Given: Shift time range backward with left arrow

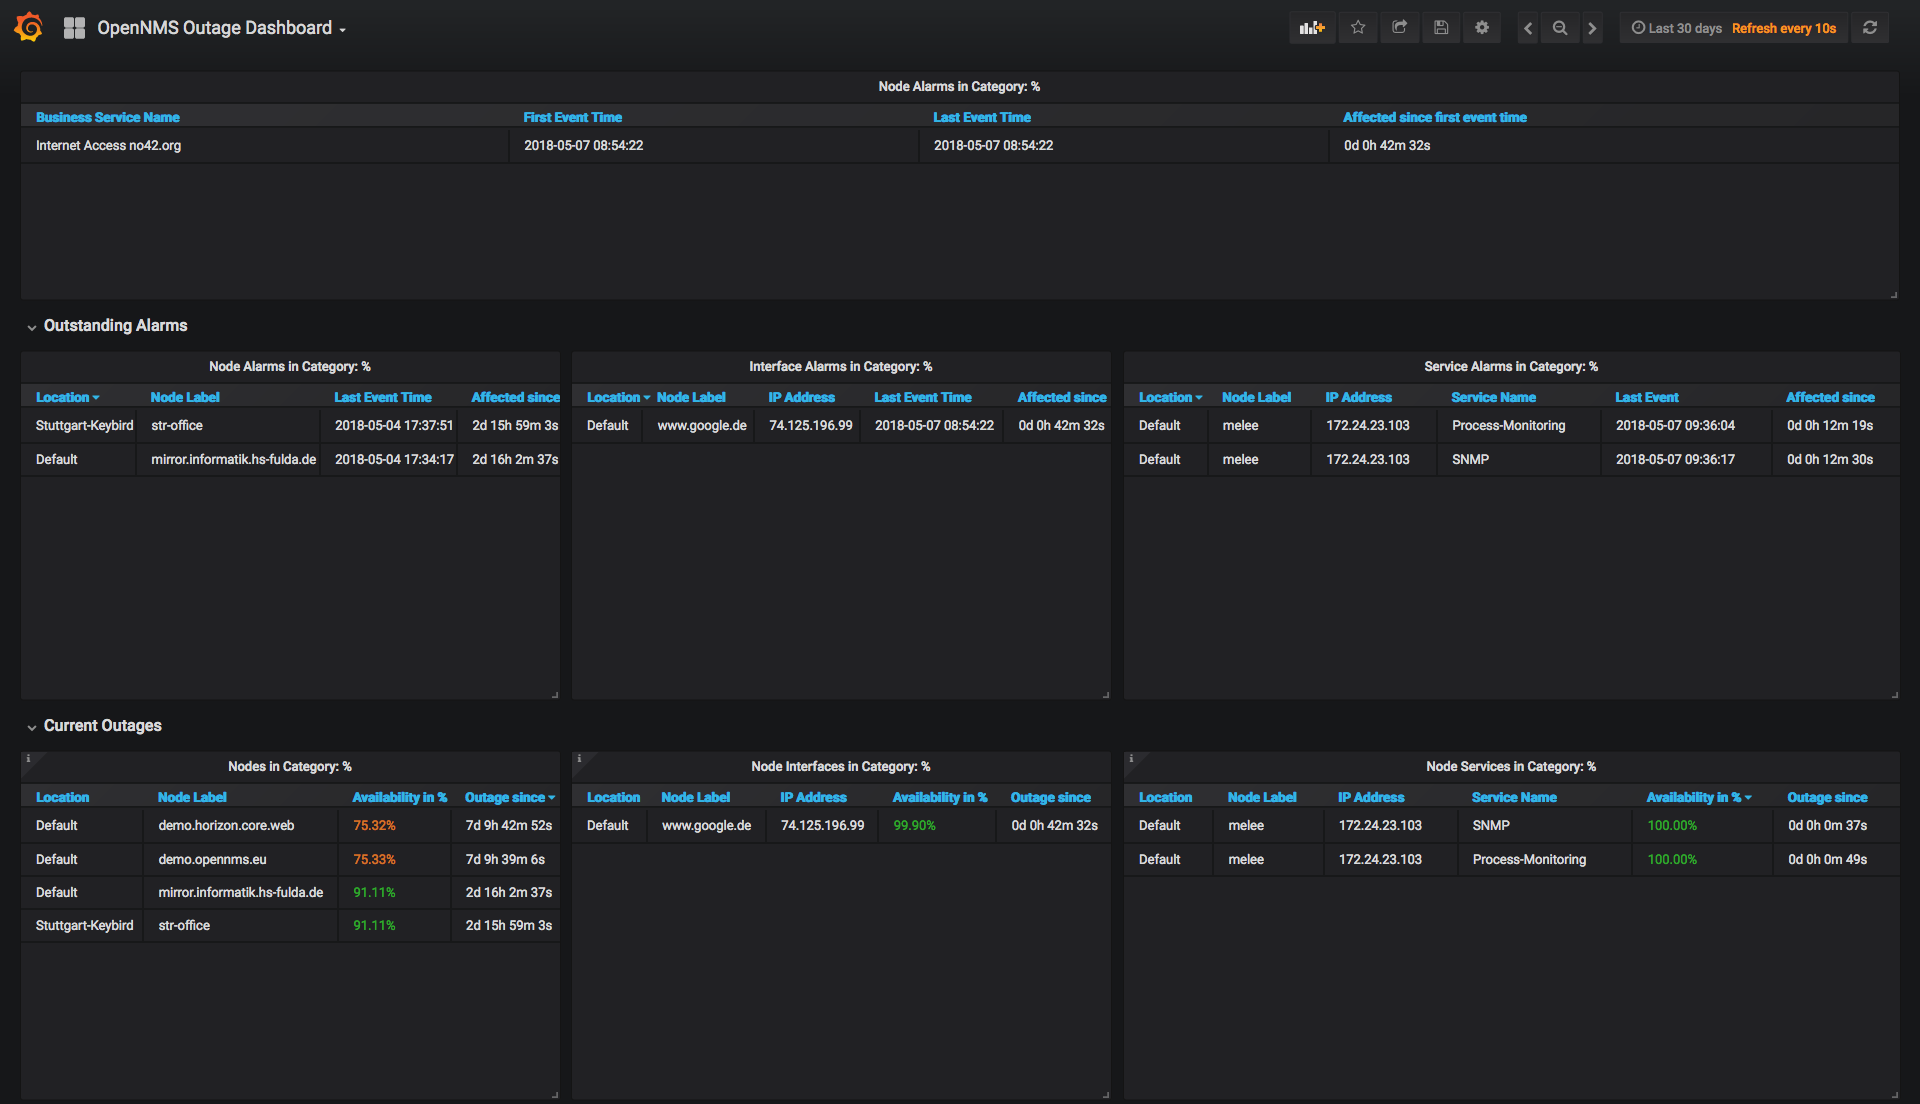Looking at the screenshot, I should [x=1527, y=28].
